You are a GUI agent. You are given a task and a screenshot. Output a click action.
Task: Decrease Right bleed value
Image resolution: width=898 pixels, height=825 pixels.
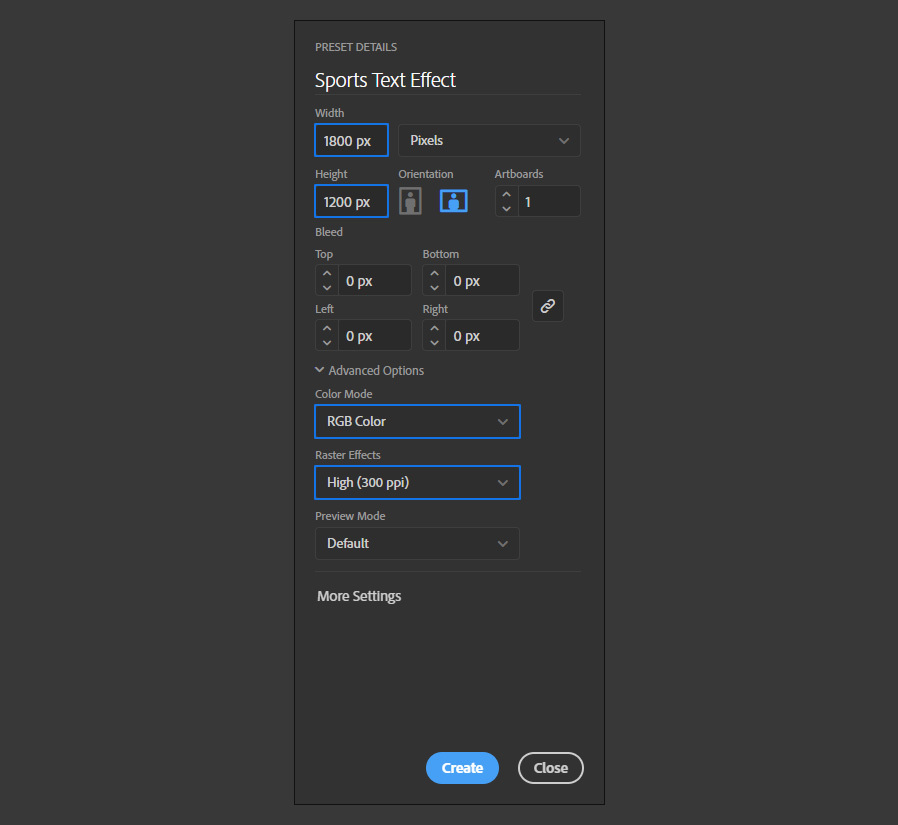(434, 342)
